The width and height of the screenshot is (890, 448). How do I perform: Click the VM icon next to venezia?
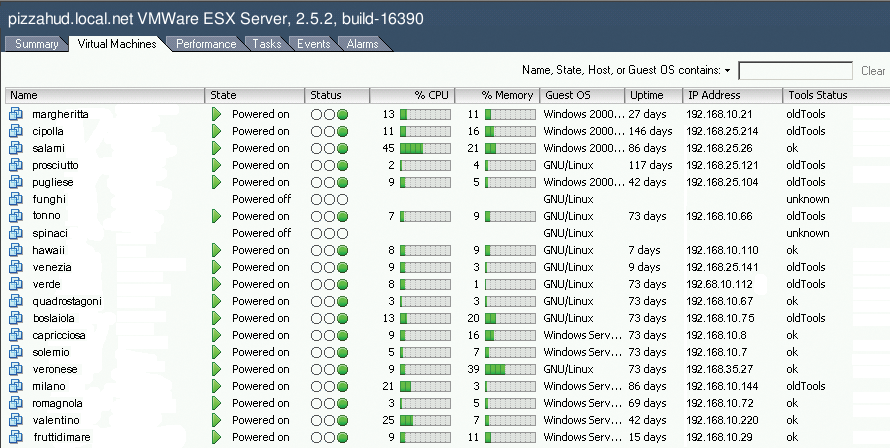point(16,267)
